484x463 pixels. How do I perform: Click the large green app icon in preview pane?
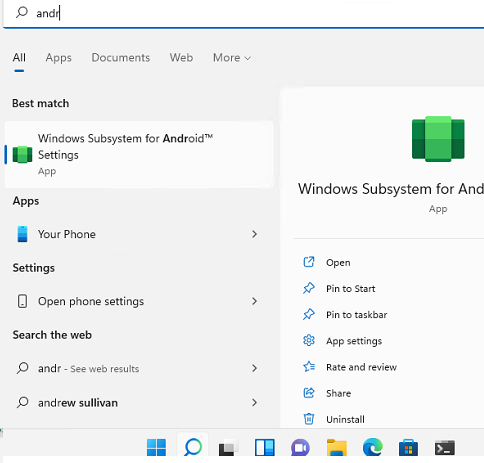tap(438, 139)
